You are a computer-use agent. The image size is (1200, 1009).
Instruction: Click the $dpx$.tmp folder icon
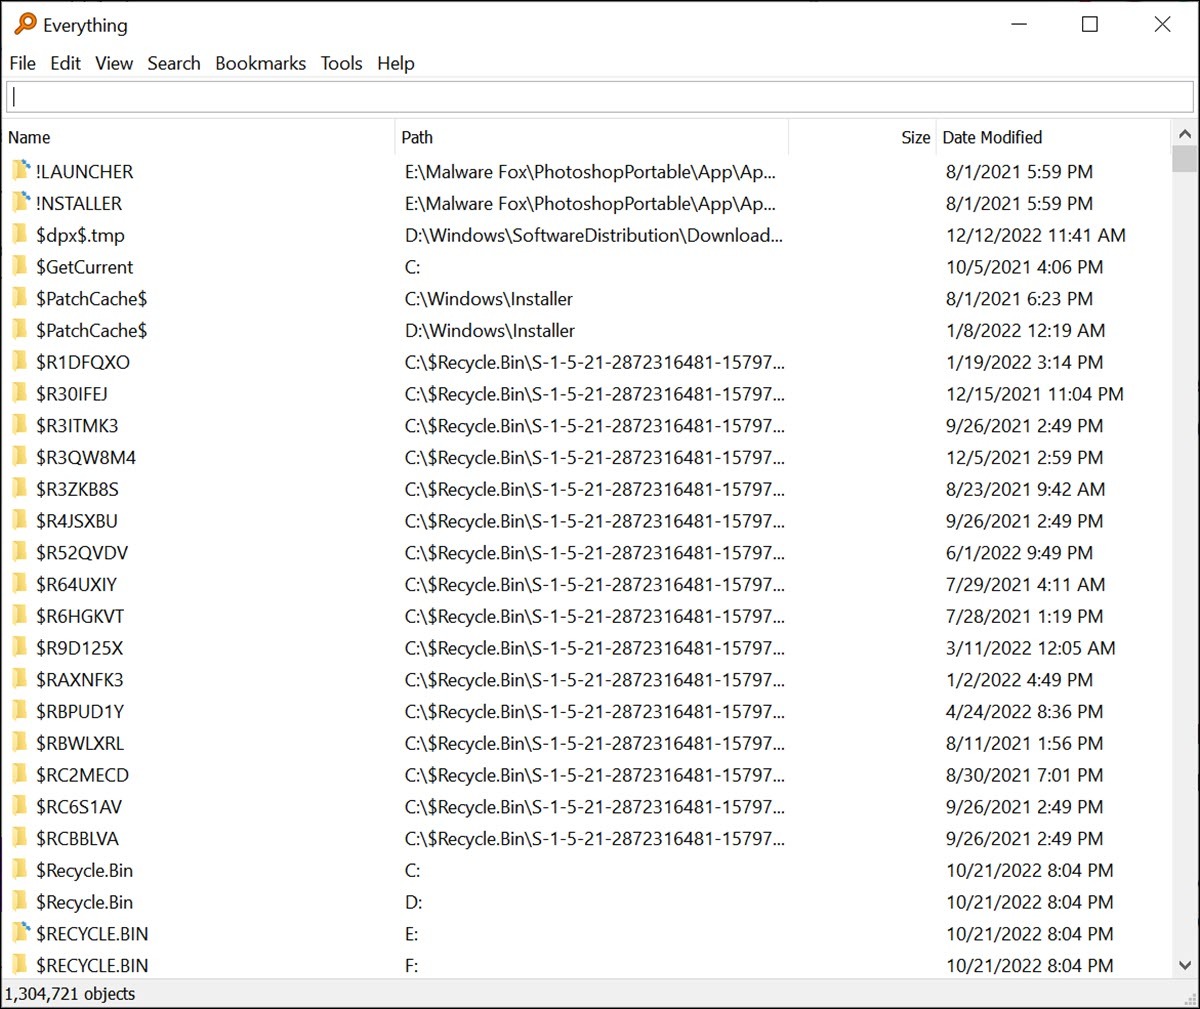[21, 235]
